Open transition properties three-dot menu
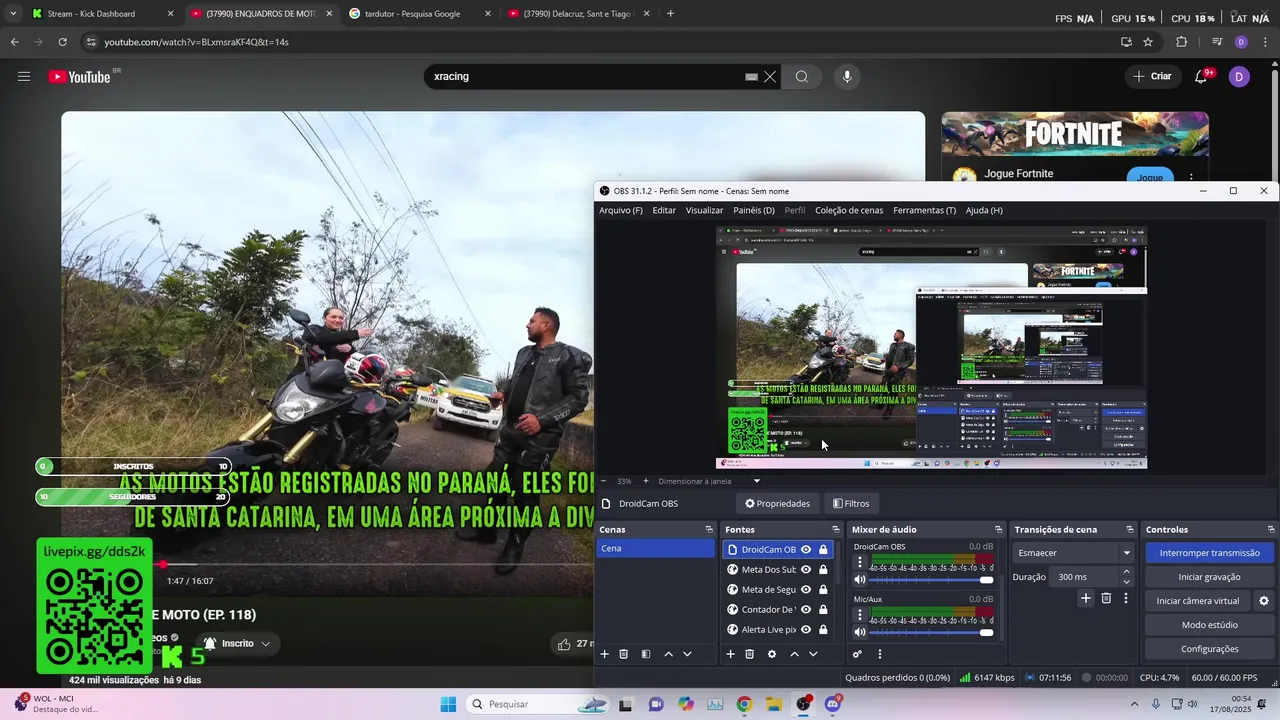 click(1126, 598)
